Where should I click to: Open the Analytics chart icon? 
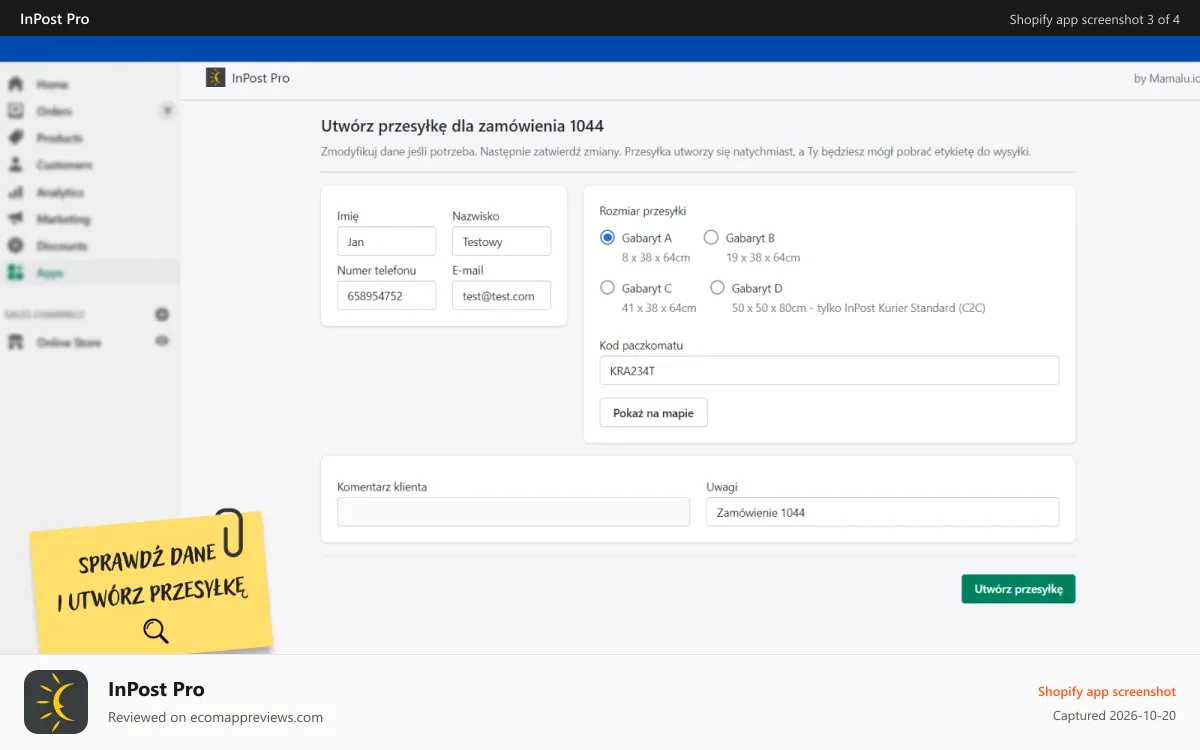(x=15, y=192)
